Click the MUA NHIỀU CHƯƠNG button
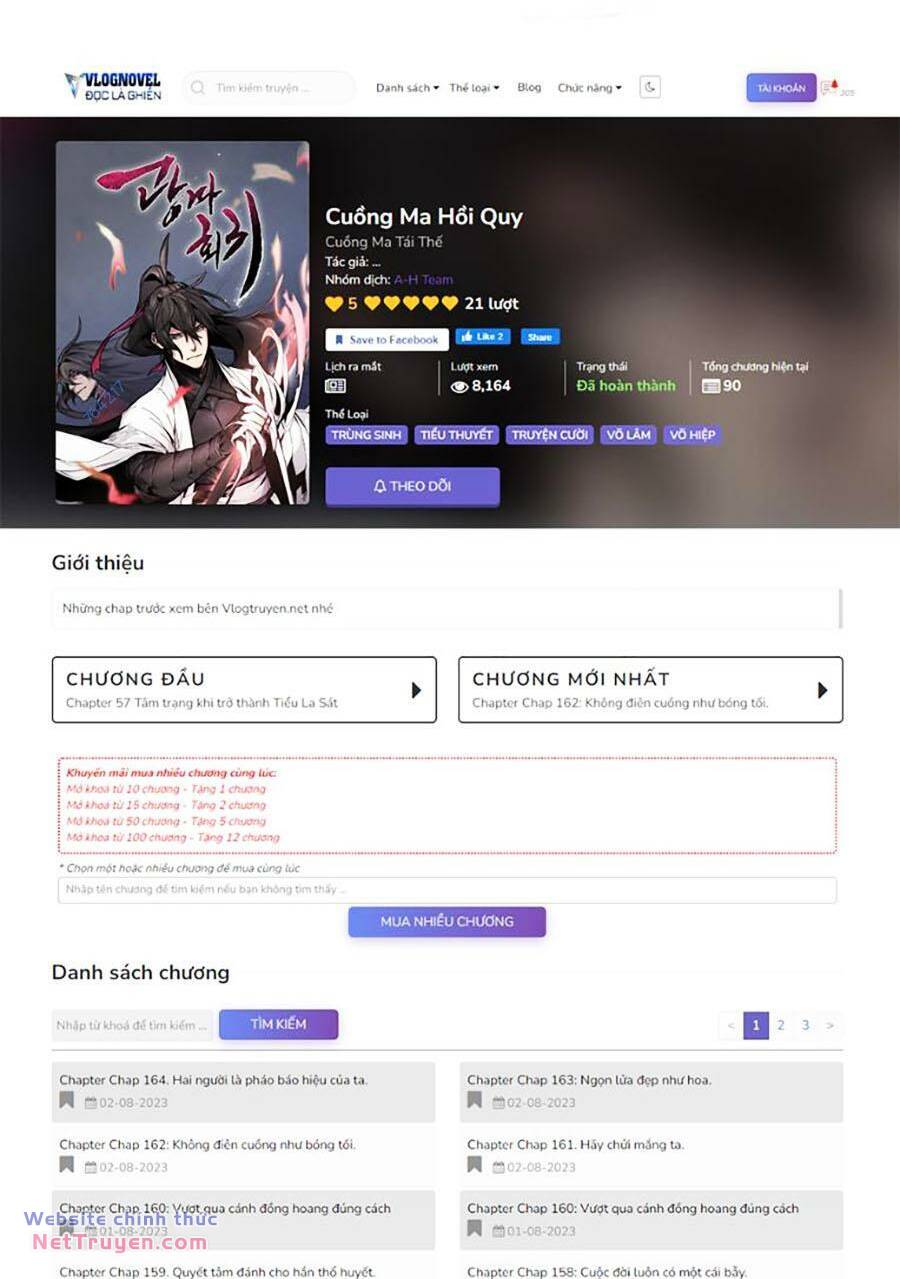The width and height of the screenshot is (900, 1279). pos(447,922)
